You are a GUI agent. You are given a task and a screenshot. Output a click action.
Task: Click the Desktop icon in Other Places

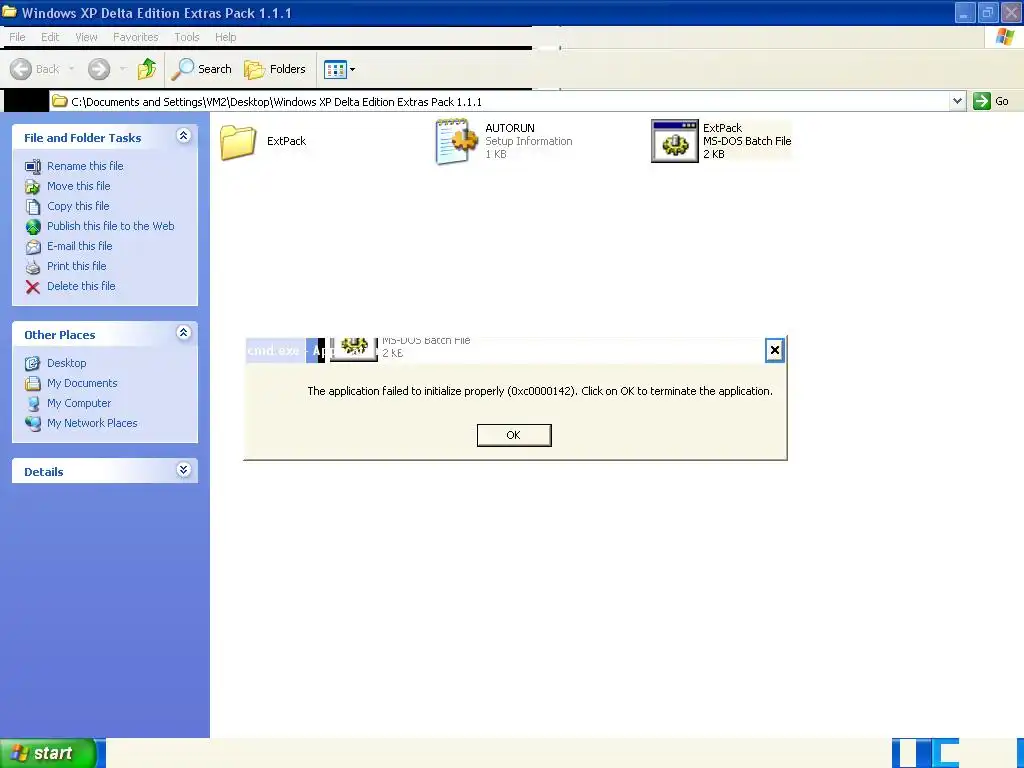[33, 363]
